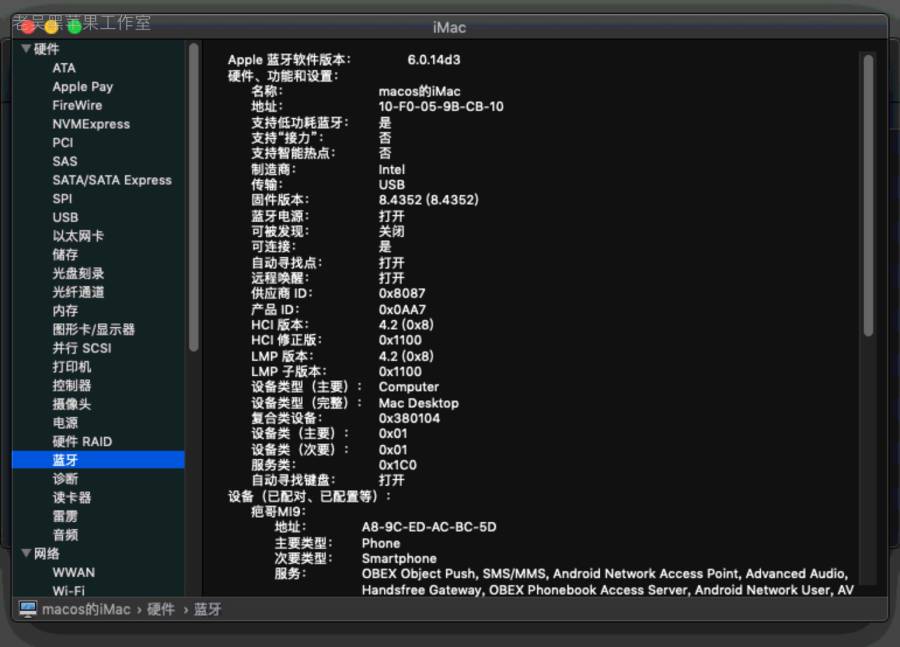
Task: Select 音频 in the sidebar
Action: coord(65,535)
